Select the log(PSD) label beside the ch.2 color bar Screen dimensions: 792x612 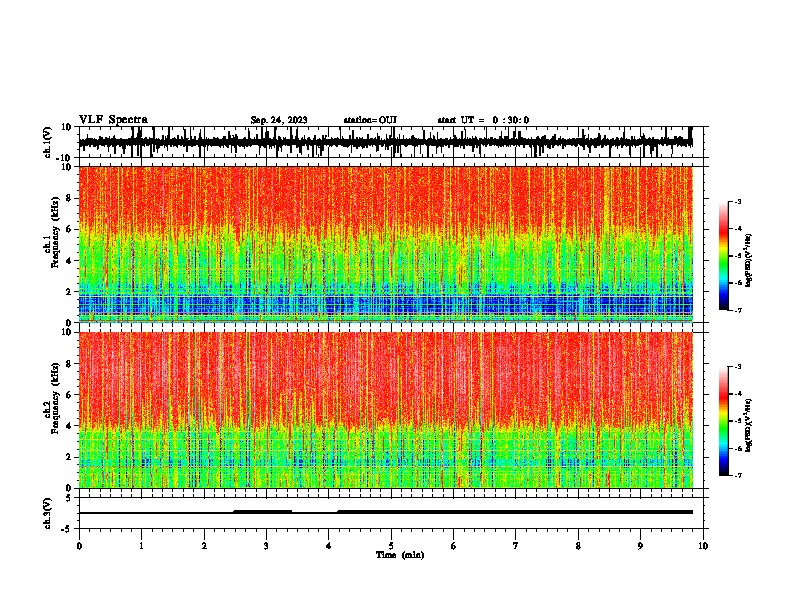click(749, 425)
